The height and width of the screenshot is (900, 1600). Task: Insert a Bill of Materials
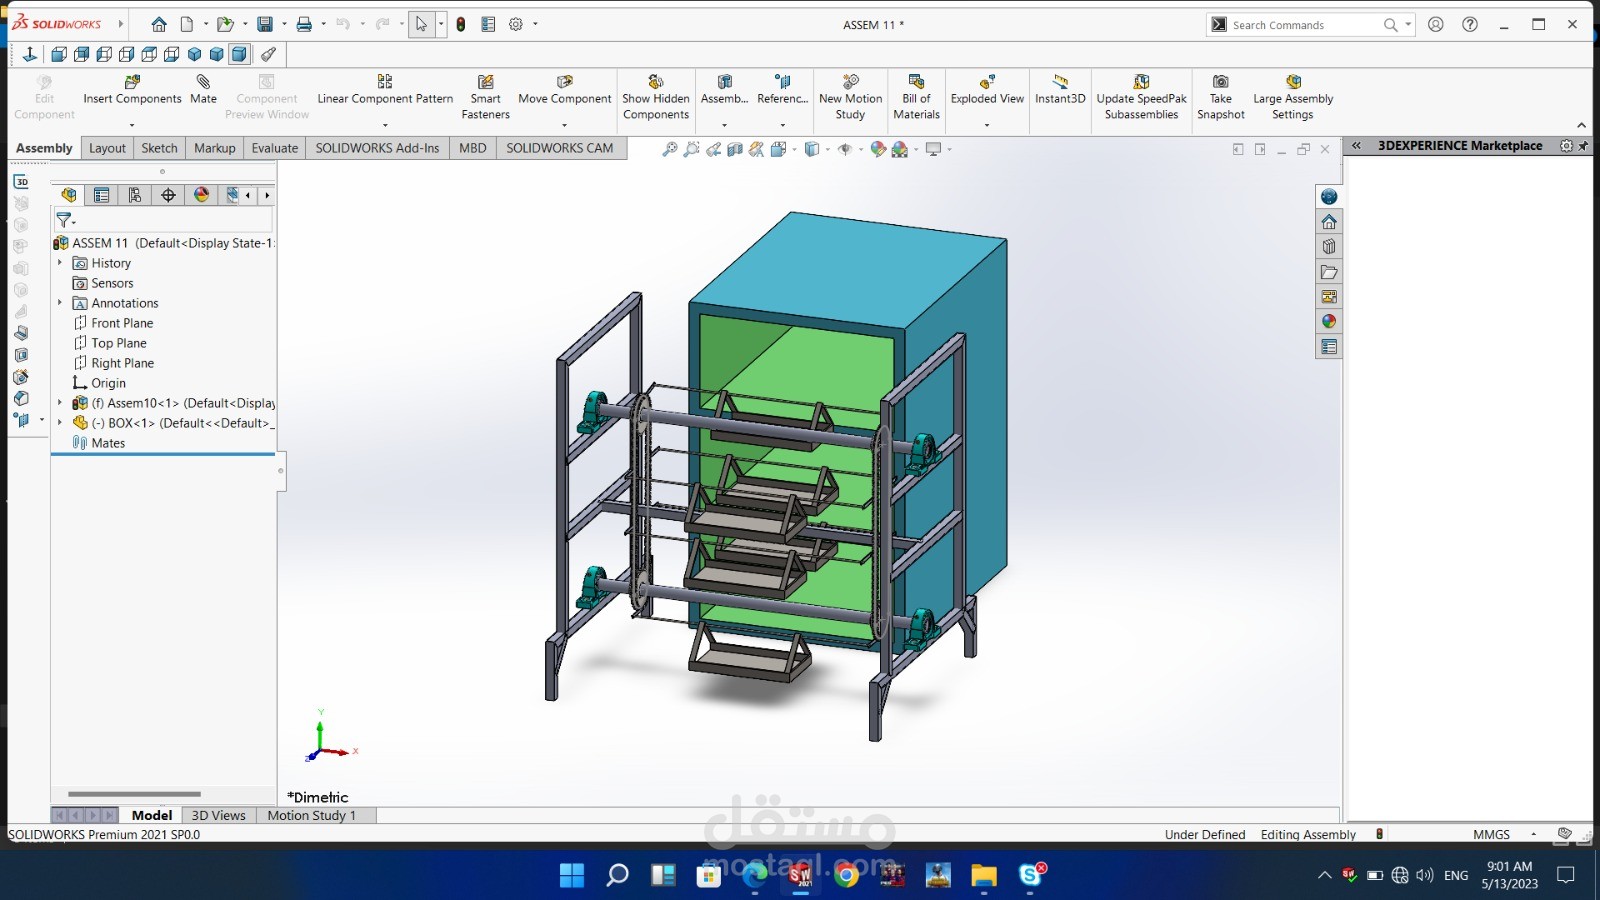[x=916, y=97]
